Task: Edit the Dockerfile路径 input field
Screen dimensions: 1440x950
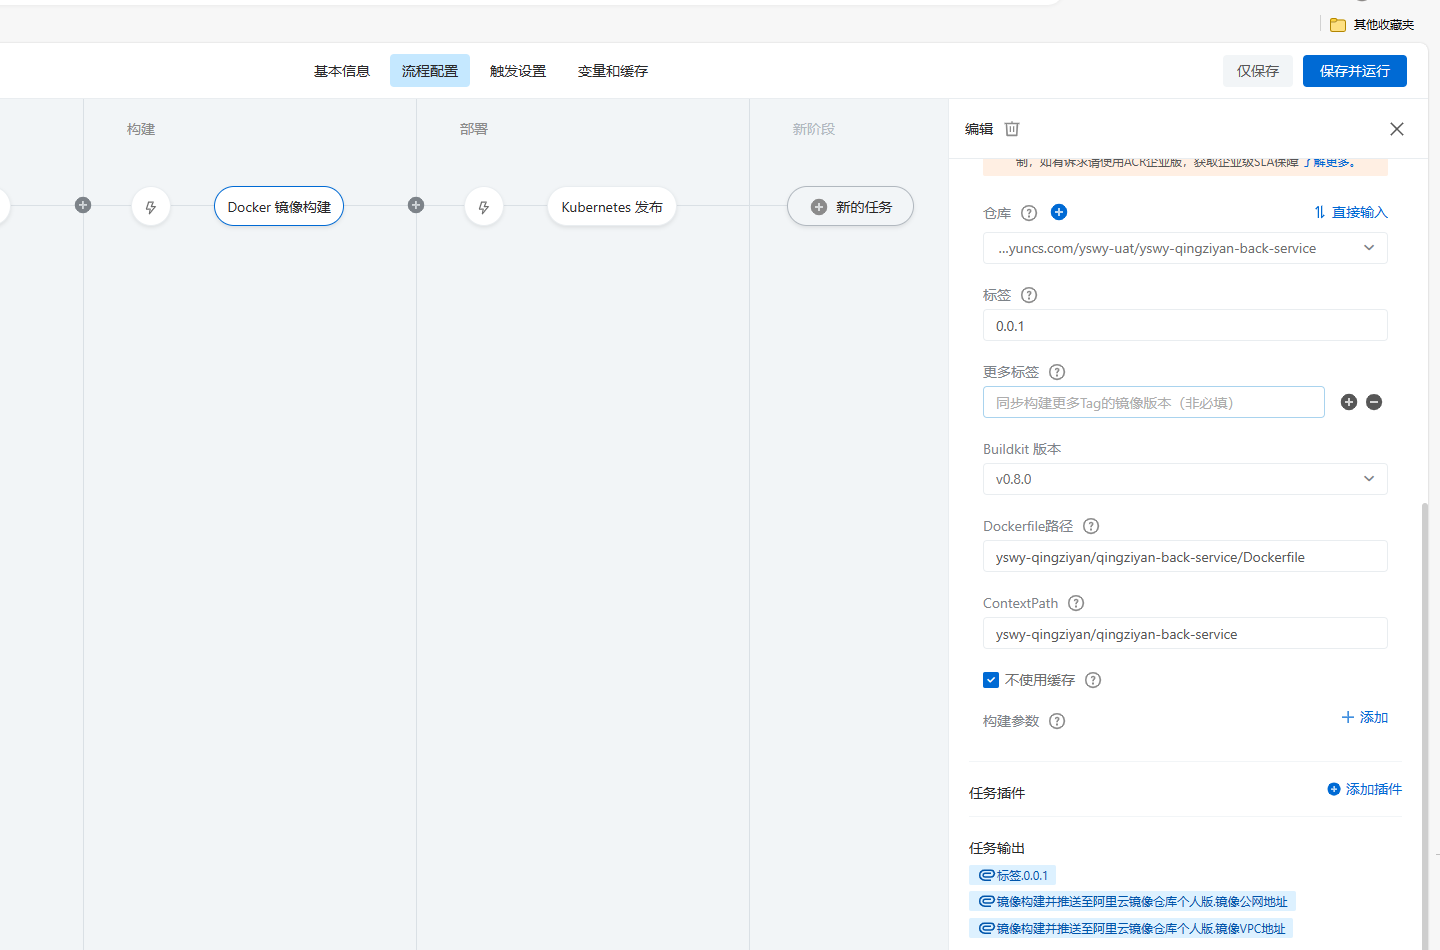Action: point(1185,557)
